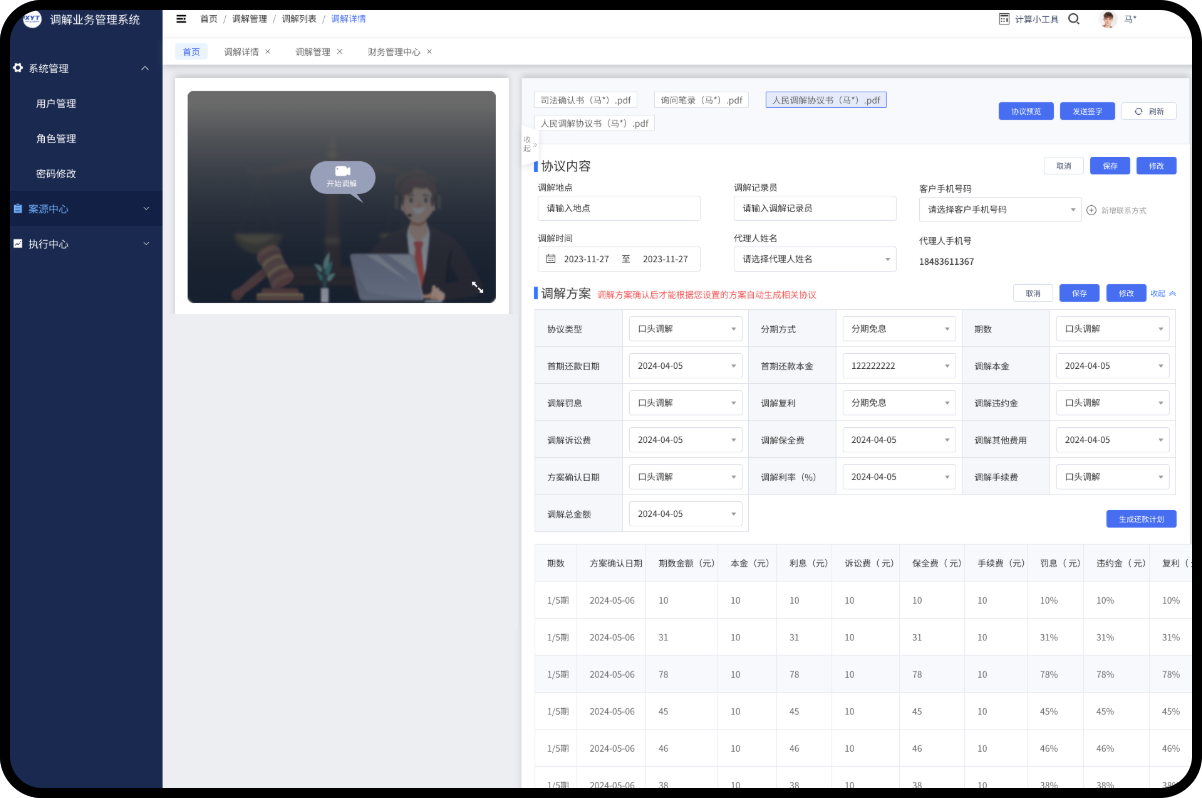Open the 协议类型 dropdown
This screenshot has width=1202, height=798.
(685, 329)
